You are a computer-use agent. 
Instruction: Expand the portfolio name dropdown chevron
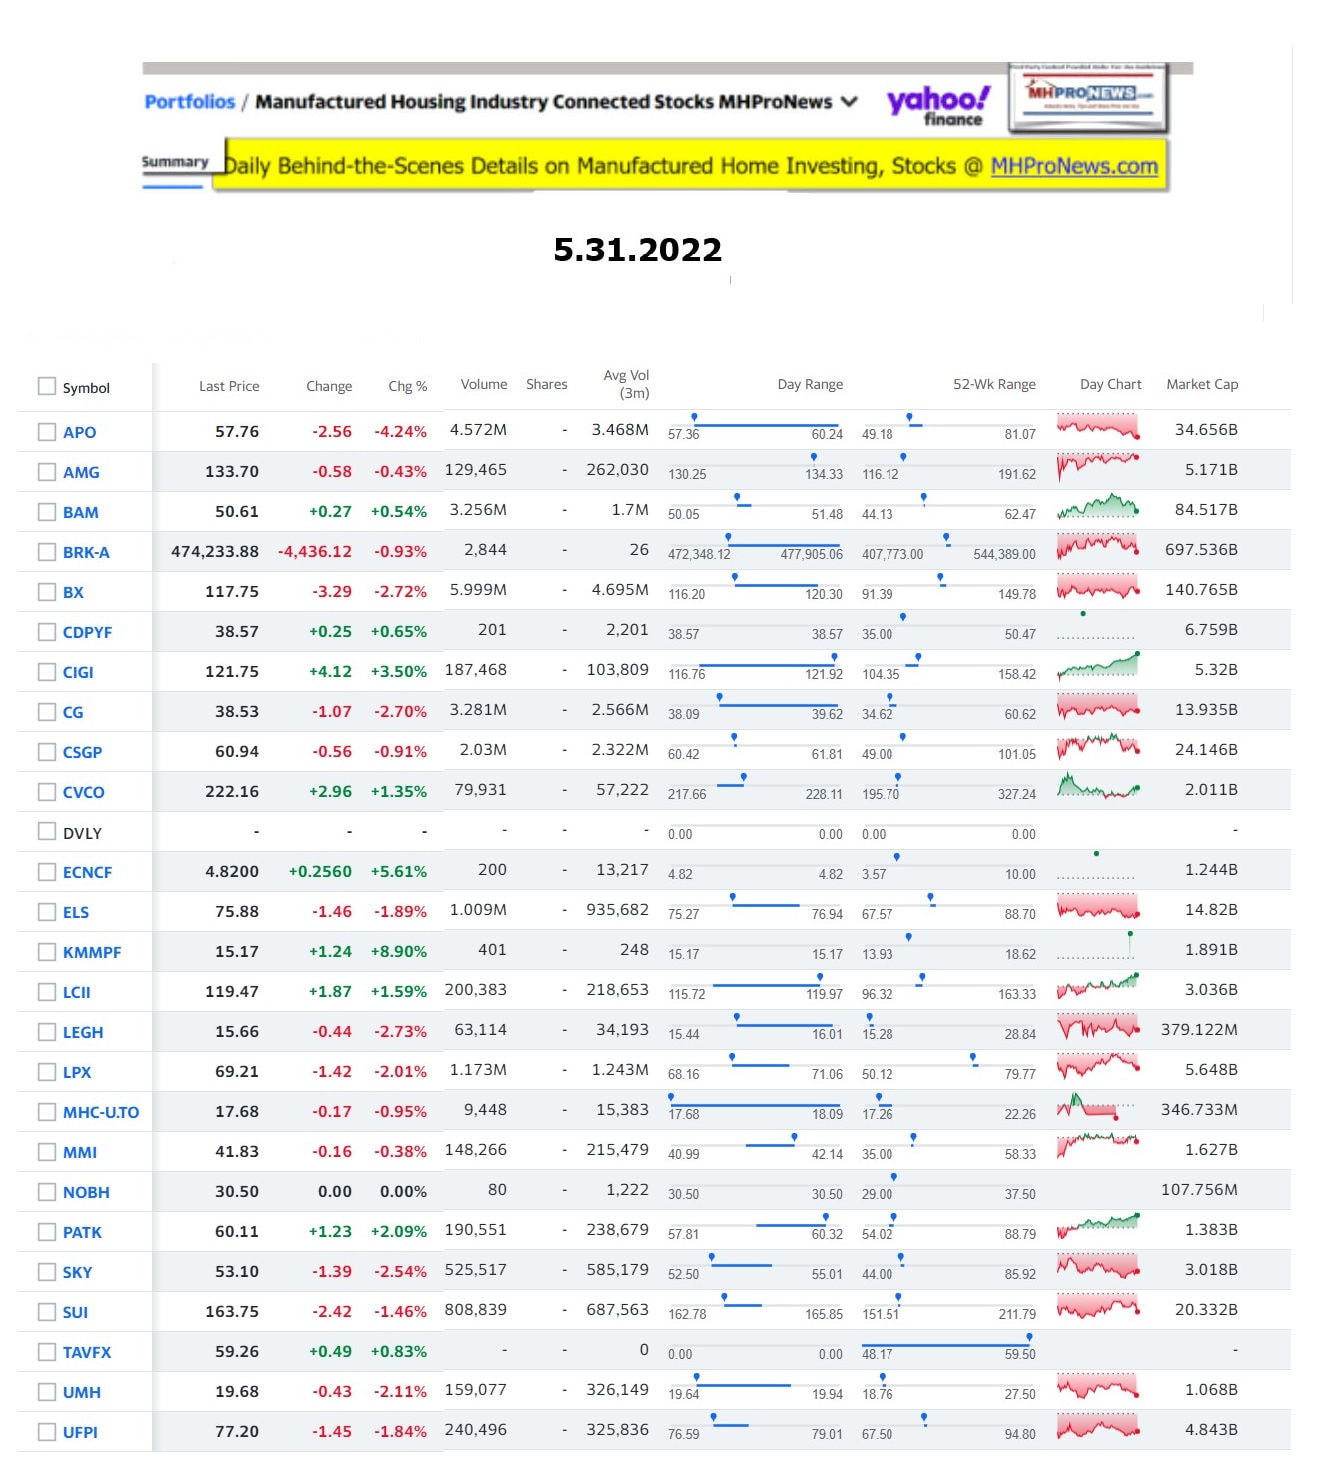tap(850, 102)
